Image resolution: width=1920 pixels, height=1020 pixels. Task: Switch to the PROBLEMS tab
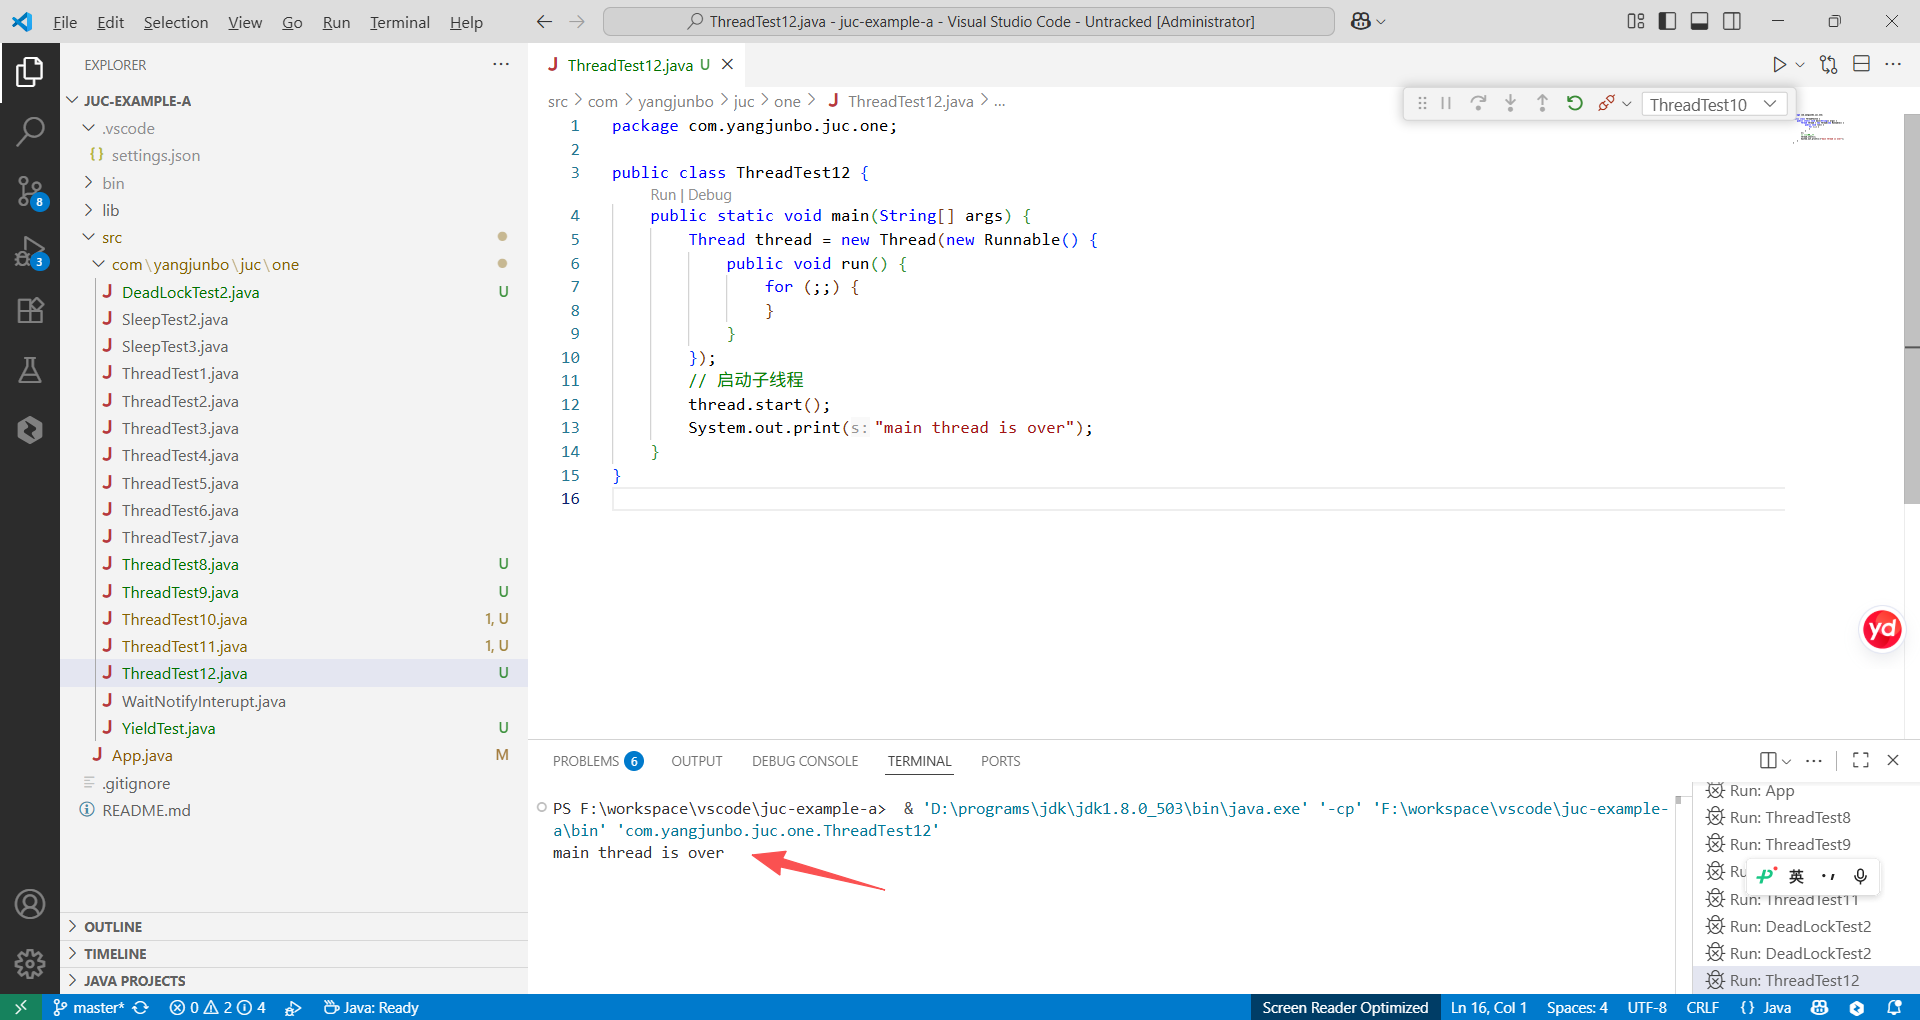point(597,761)
